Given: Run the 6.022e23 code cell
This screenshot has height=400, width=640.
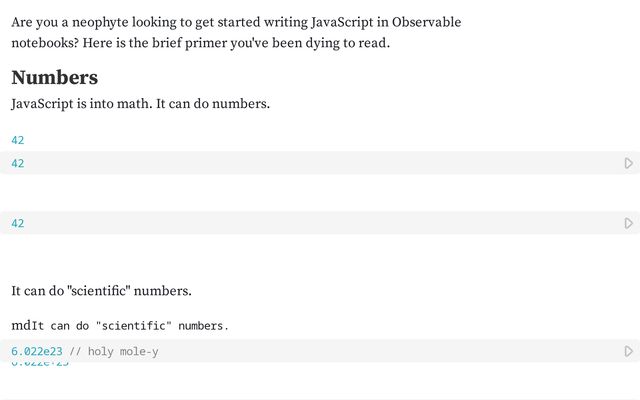Looking at the screenshot, I should click(x=628, y=351).
